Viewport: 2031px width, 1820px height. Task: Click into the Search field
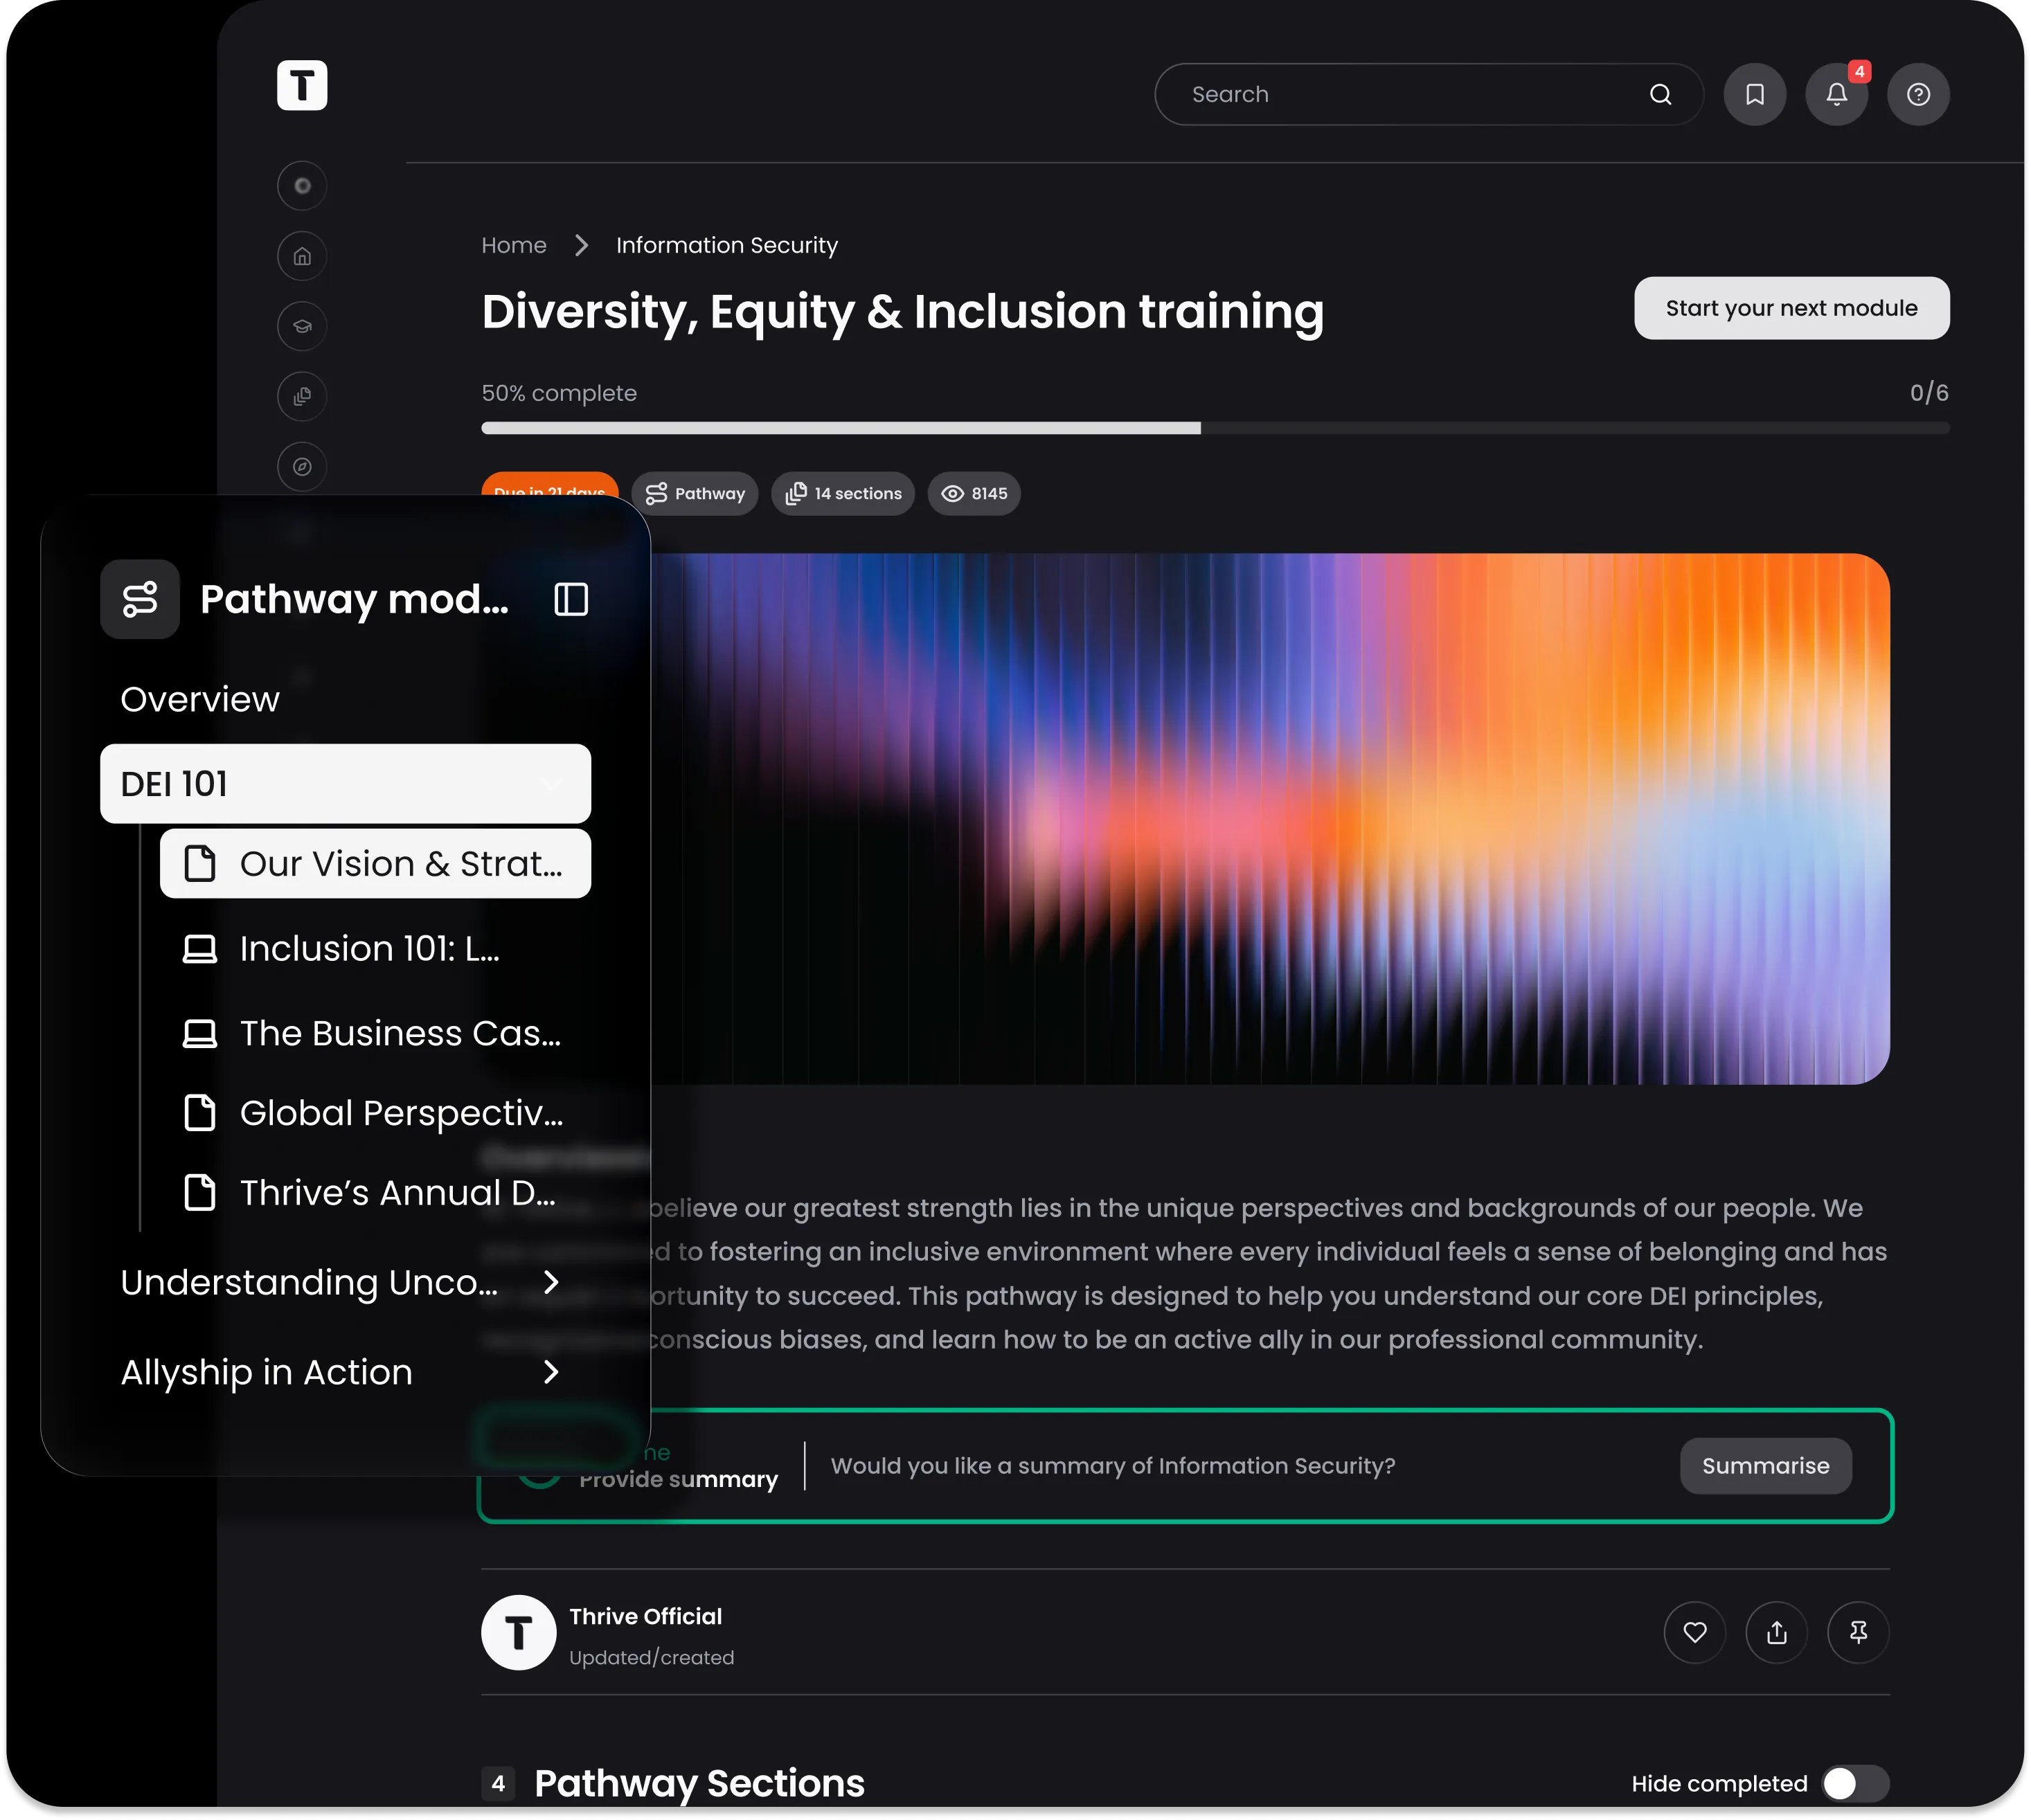point(1400,94)
